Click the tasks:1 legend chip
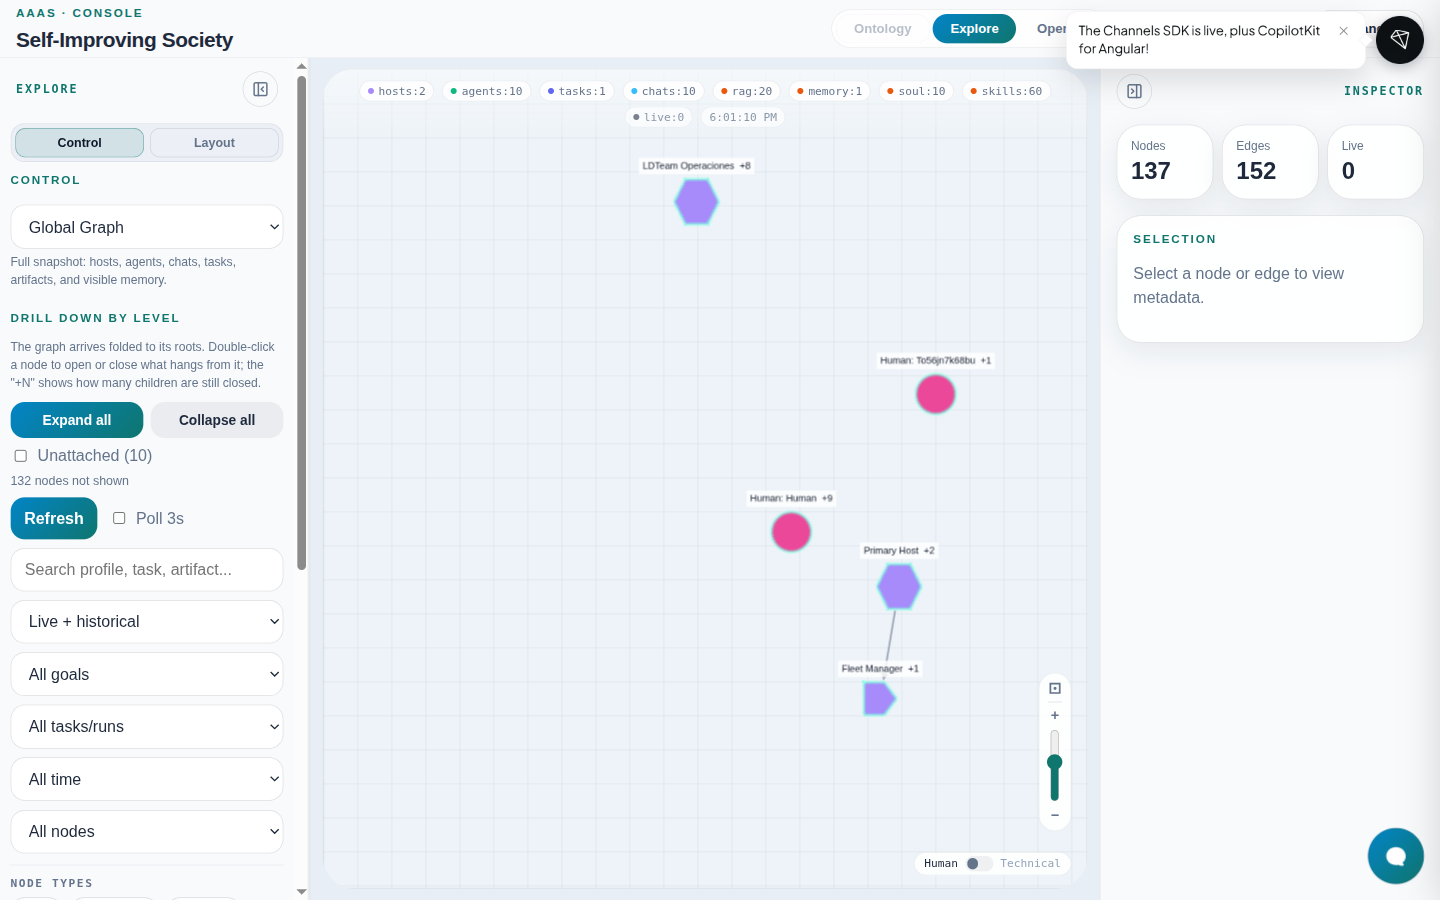1440x900 pixels. click(577, 91)
